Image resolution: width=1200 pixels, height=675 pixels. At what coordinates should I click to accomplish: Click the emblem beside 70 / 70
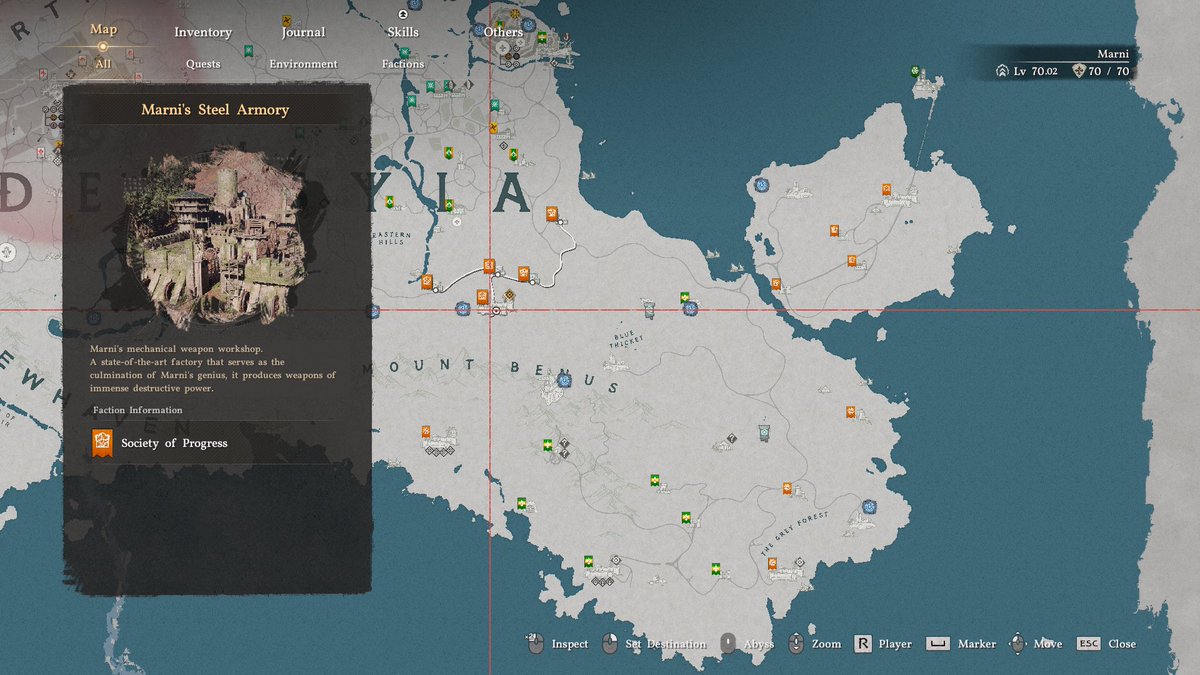1078,71
